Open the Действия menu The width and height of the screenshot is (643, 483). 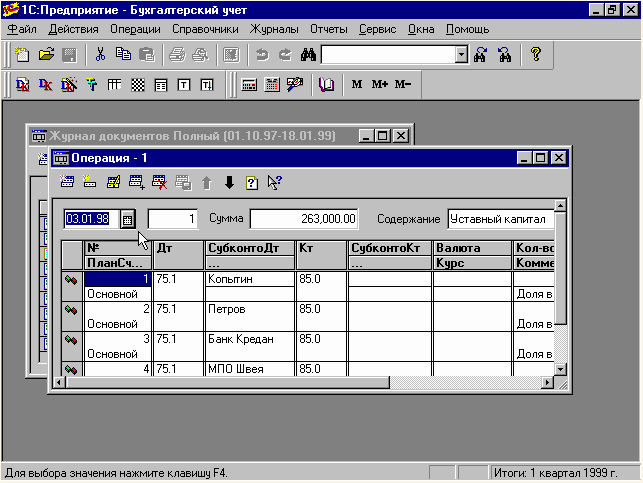tap(73, 30)
